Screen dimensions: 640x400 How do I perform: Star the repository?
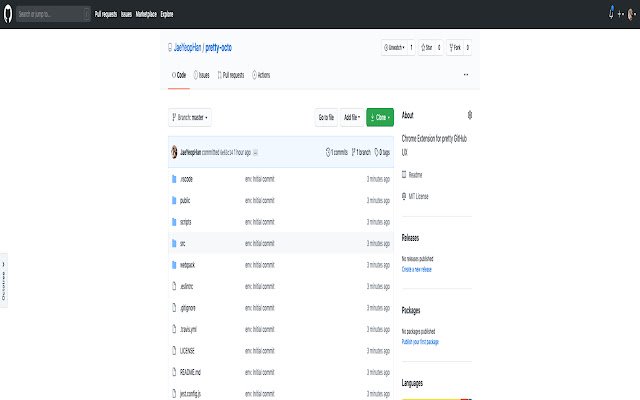427,48
